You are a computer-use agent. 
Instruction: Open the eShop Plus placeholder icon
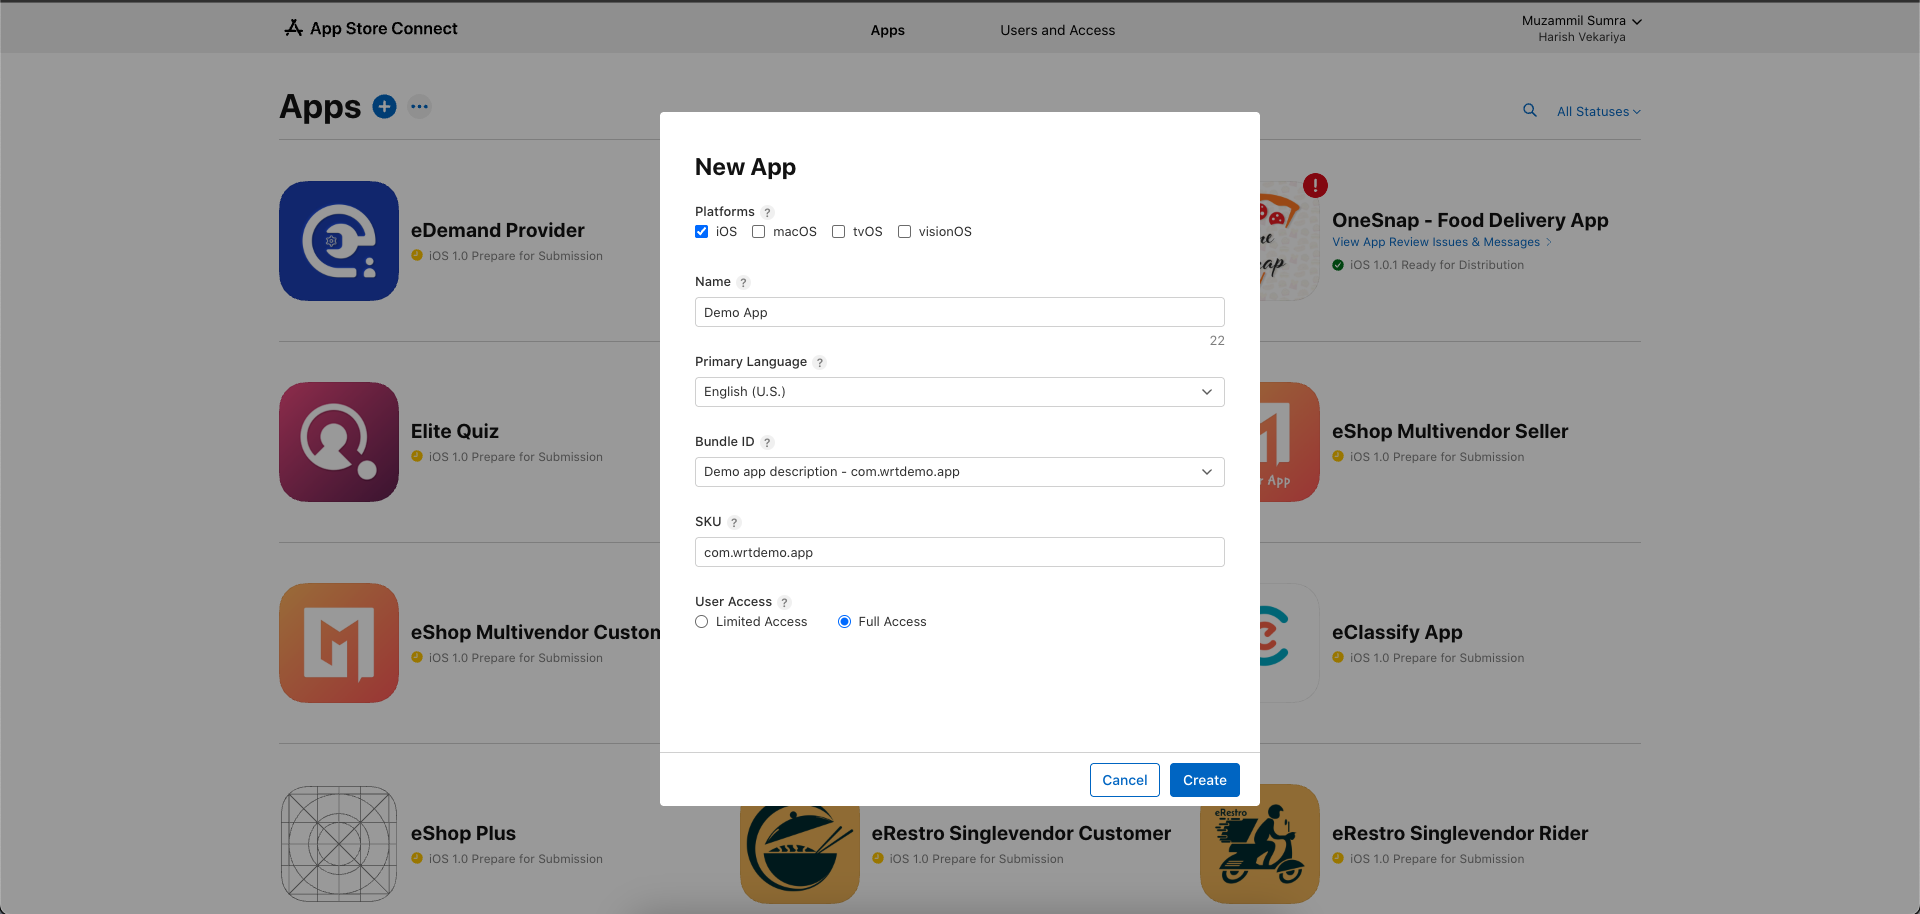(339, 844)
